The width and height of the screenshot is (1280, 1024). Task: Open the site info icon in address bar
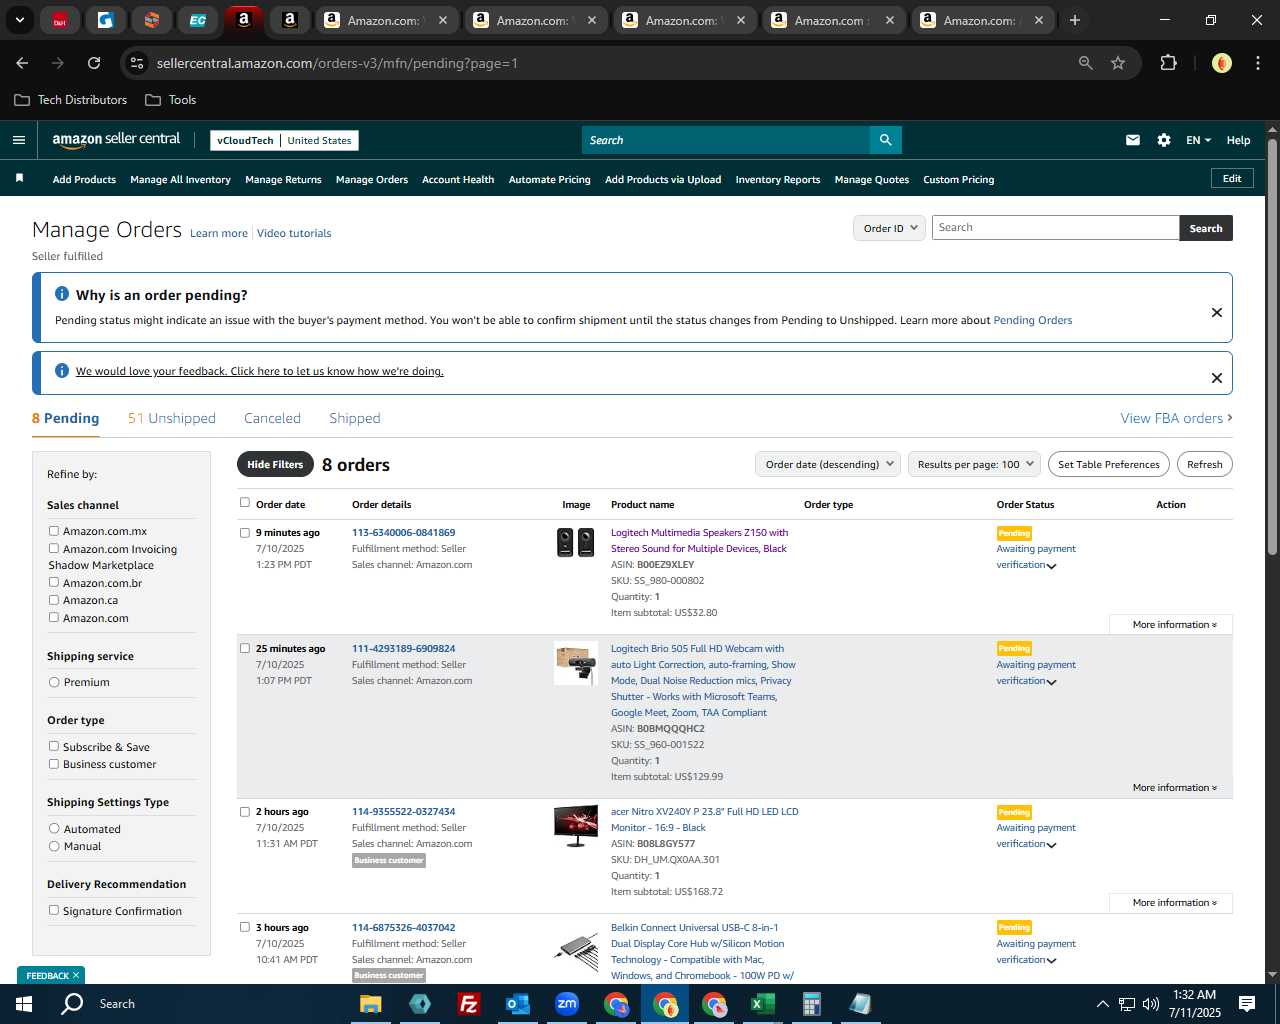point(137,63)
